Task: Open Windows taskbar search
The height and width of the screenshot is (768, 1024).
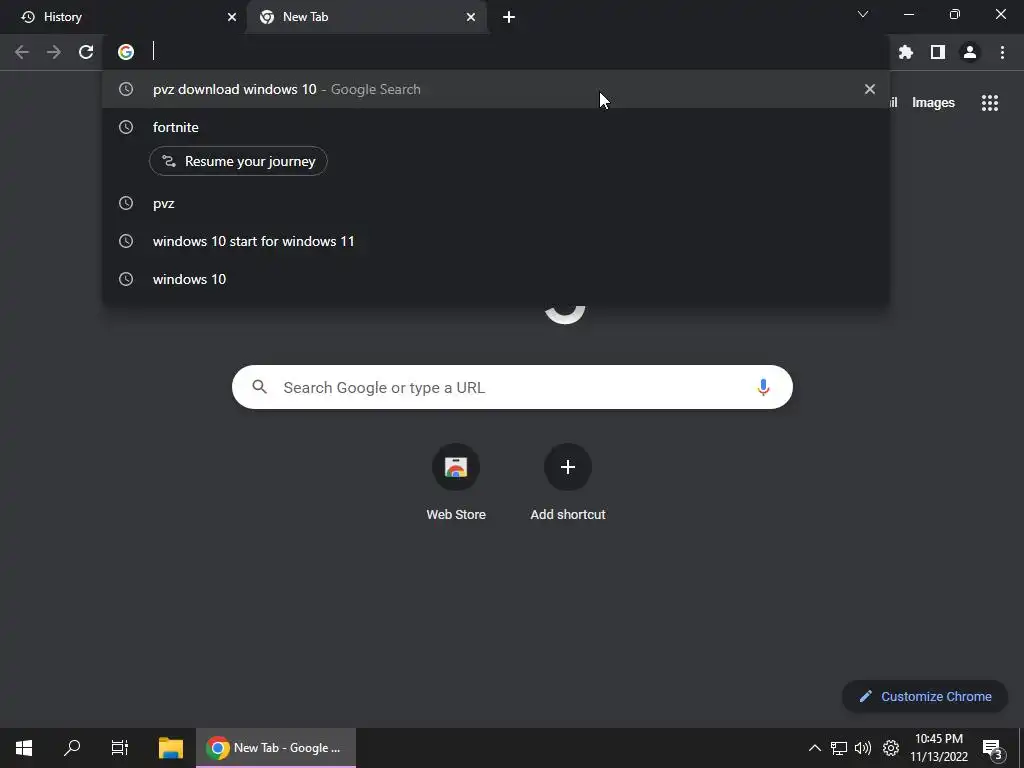Action: 72,748
